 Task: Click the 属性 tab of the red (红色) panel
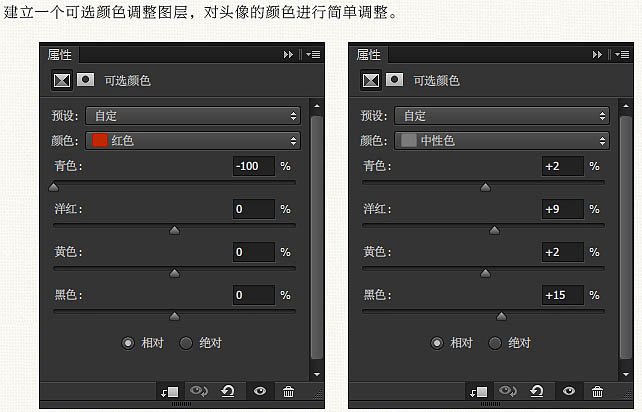pyautogui.click(x=60, y=55)
